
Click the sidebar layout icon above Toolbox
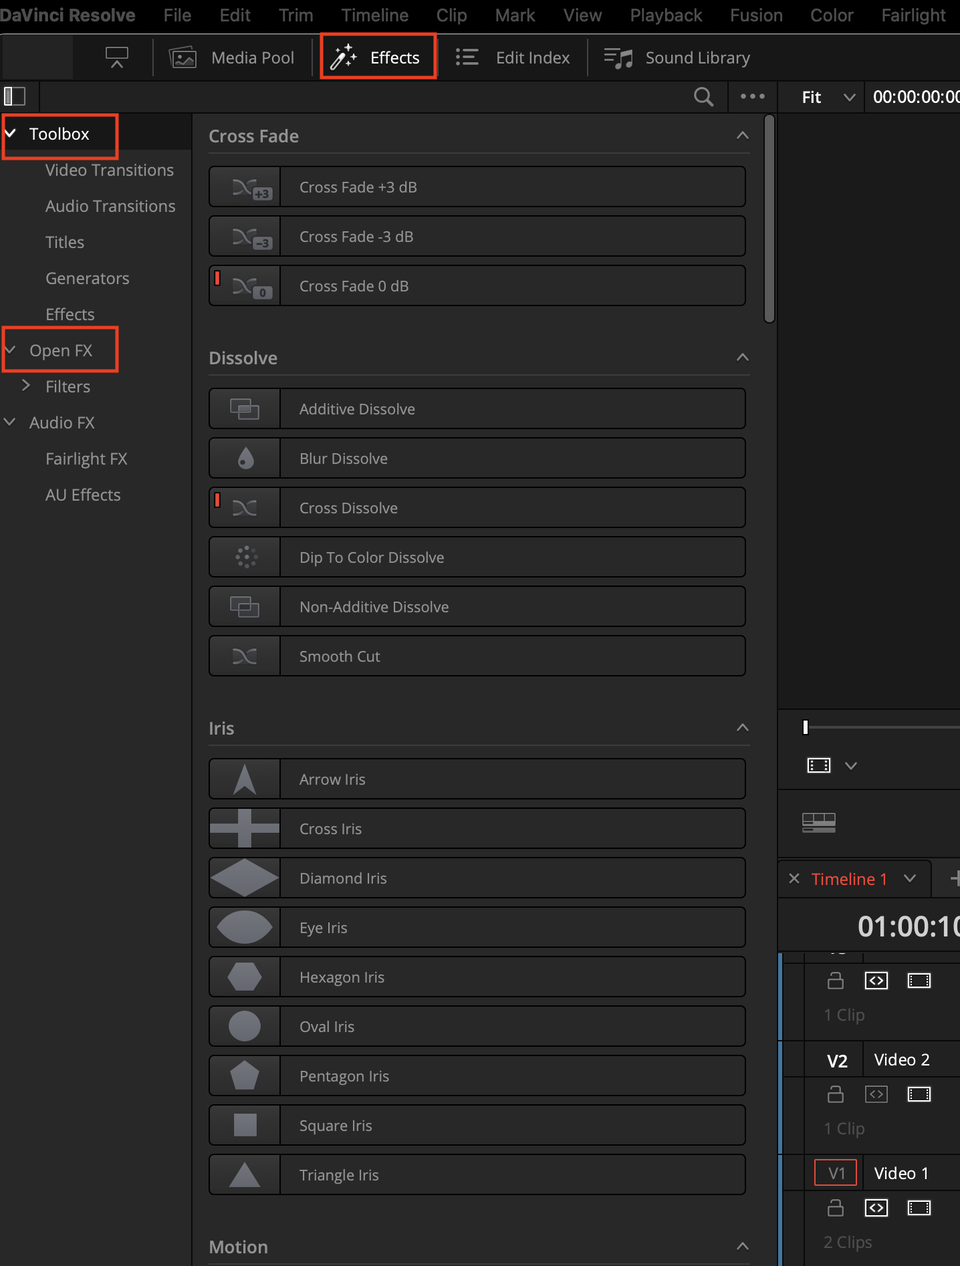coord(16,96)
